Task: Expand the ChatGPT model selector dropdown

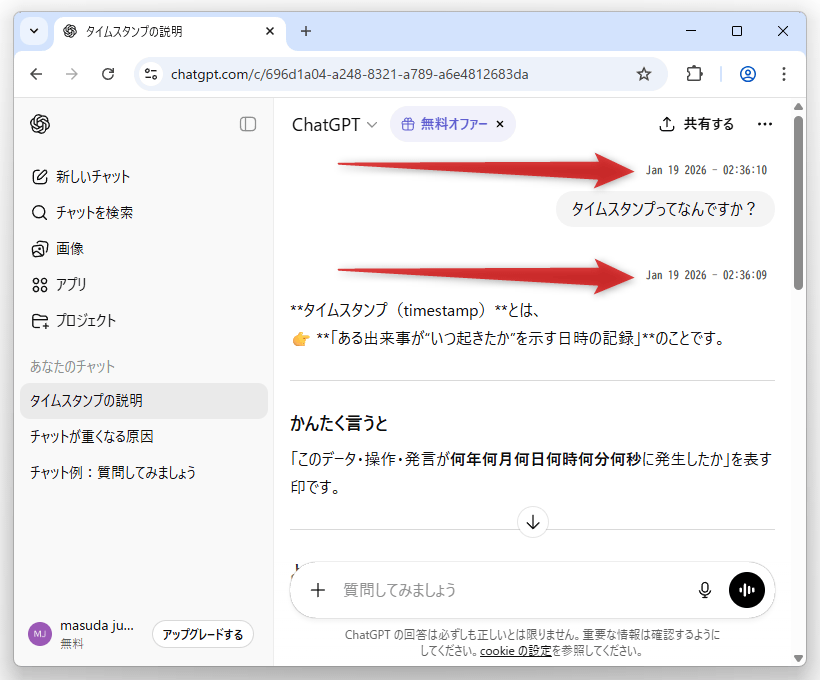Action: click(334, 125)
